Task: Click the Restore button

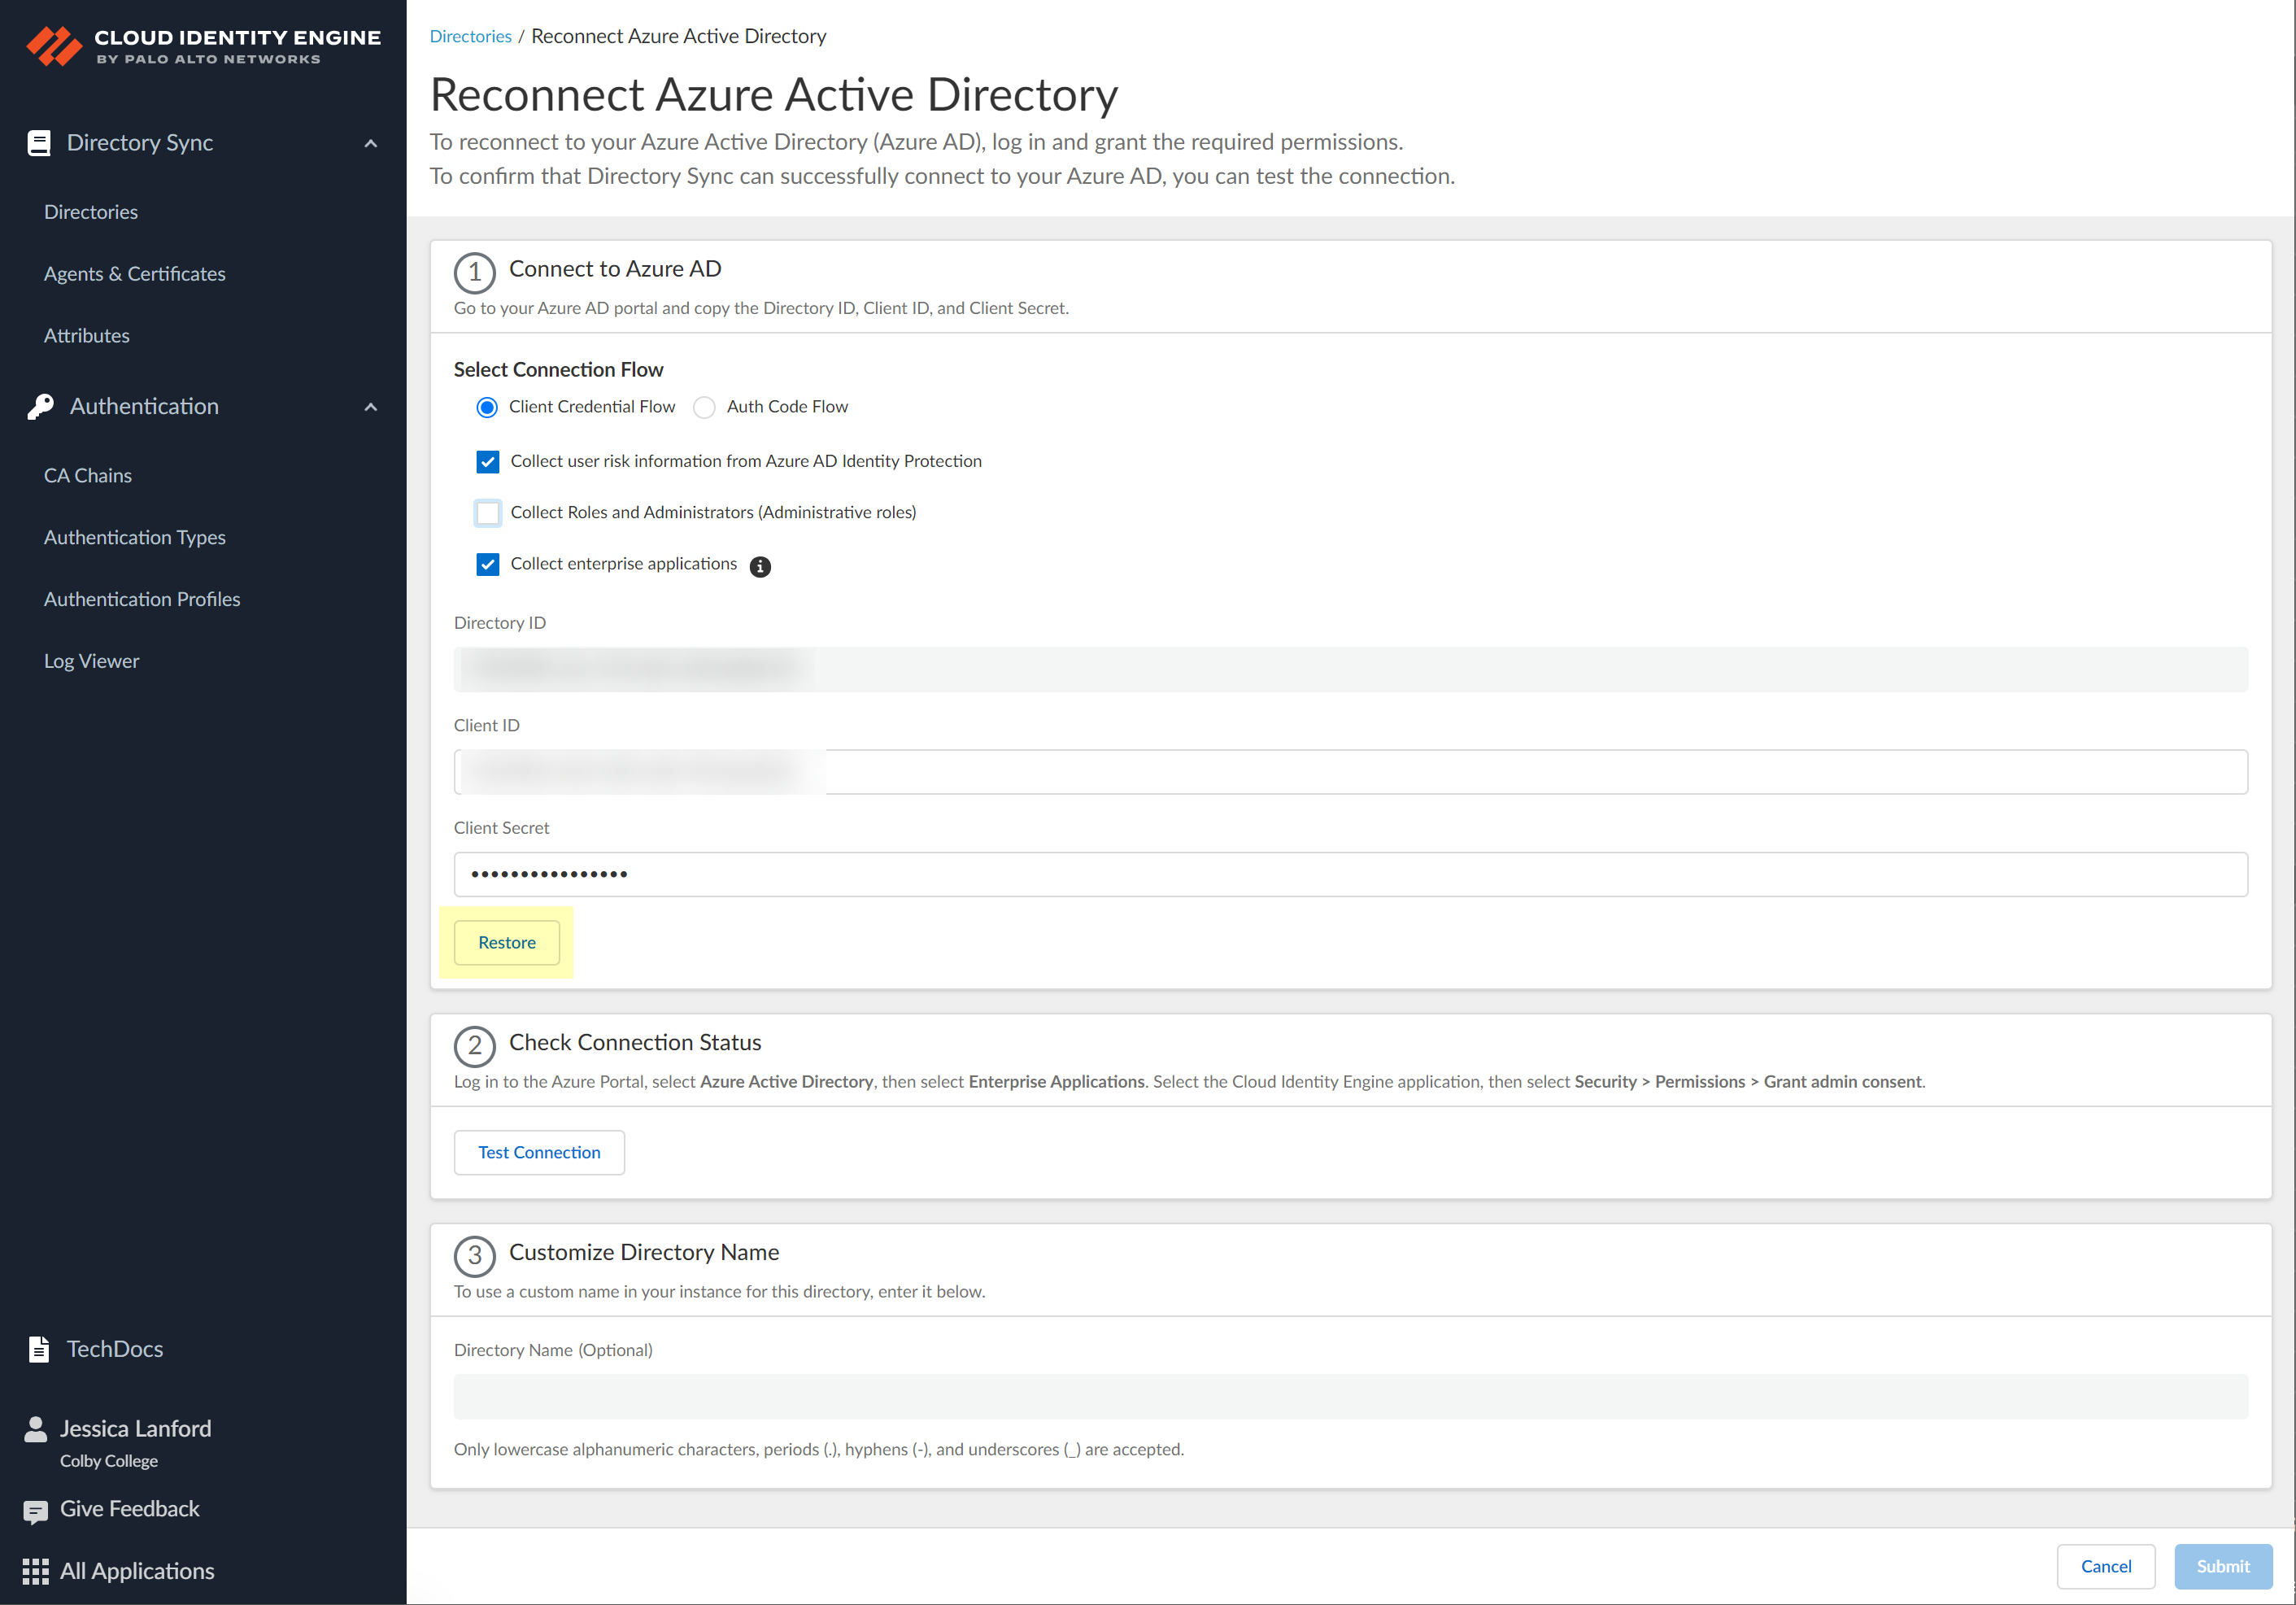Action: [506, 943]
